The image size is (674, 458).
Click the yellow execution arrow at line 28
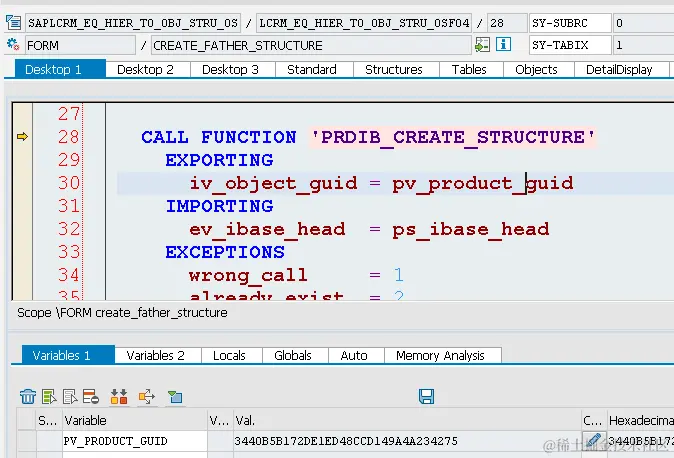tap(22, 137)
